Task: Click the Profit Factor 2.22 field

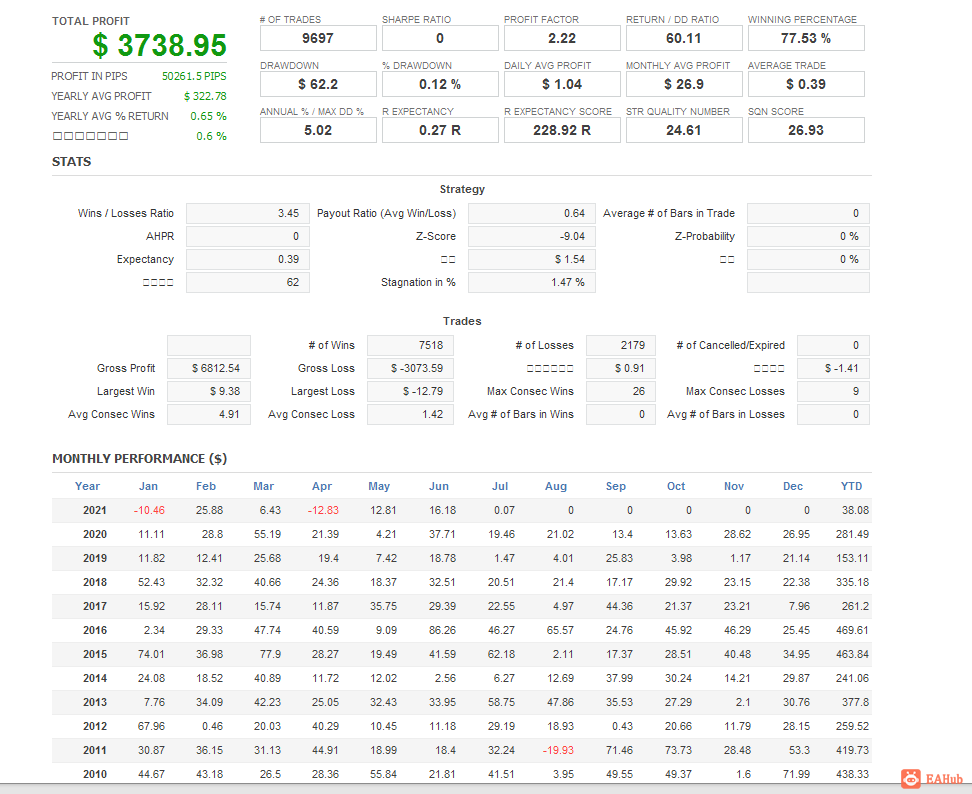Action: (562, 38)
